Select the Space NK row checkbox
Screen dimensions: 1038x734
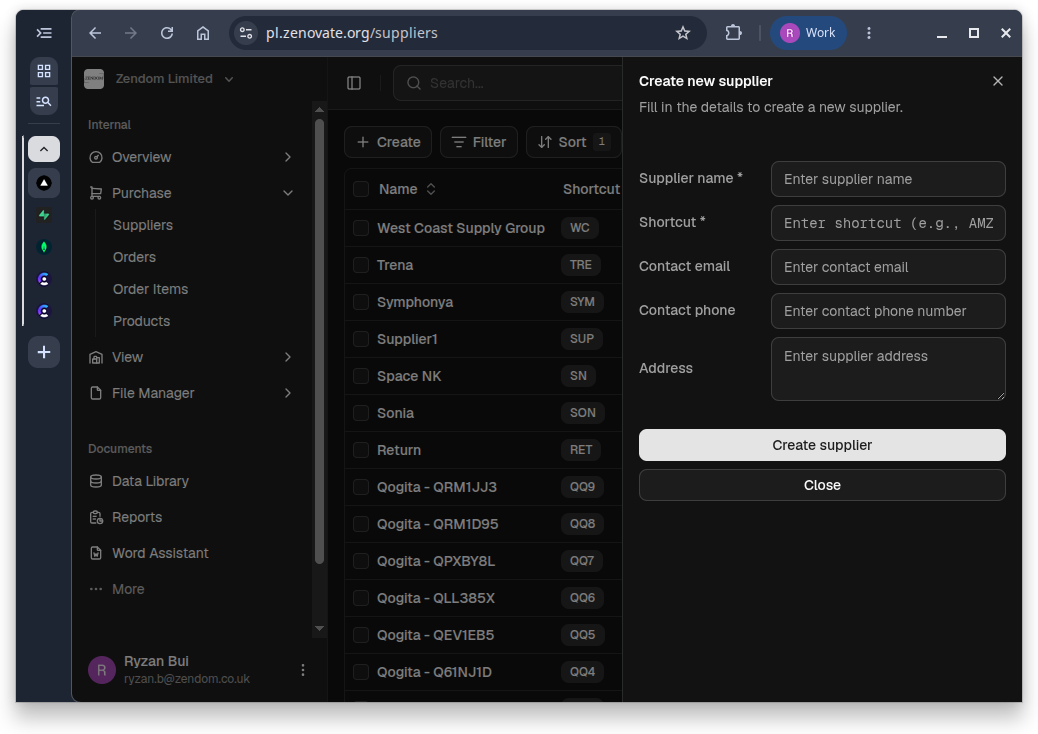pos(361,377)
